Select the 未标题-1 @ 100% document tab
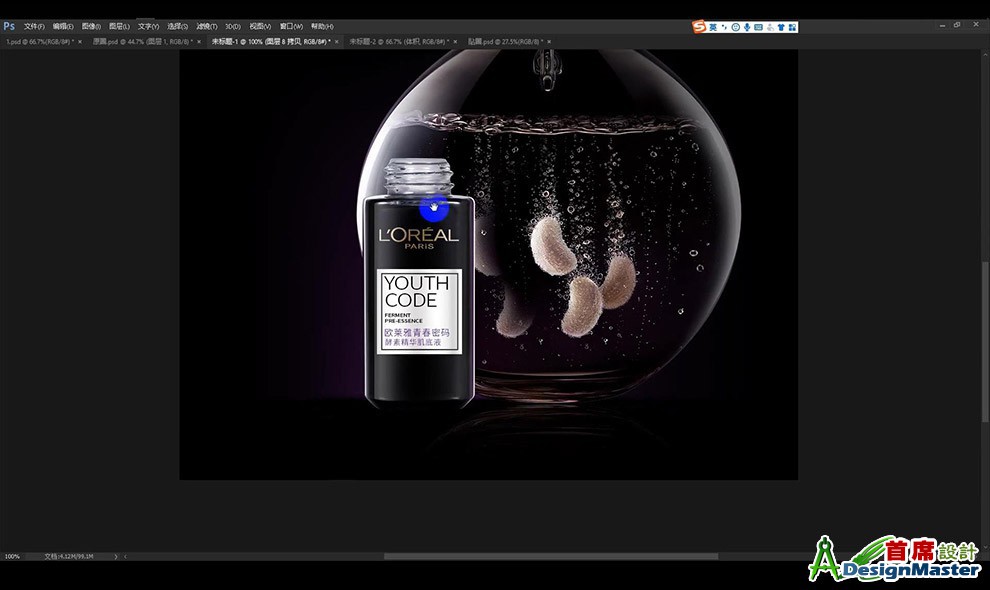The height and width of the screenshot is (590, 990). [271, 42]
